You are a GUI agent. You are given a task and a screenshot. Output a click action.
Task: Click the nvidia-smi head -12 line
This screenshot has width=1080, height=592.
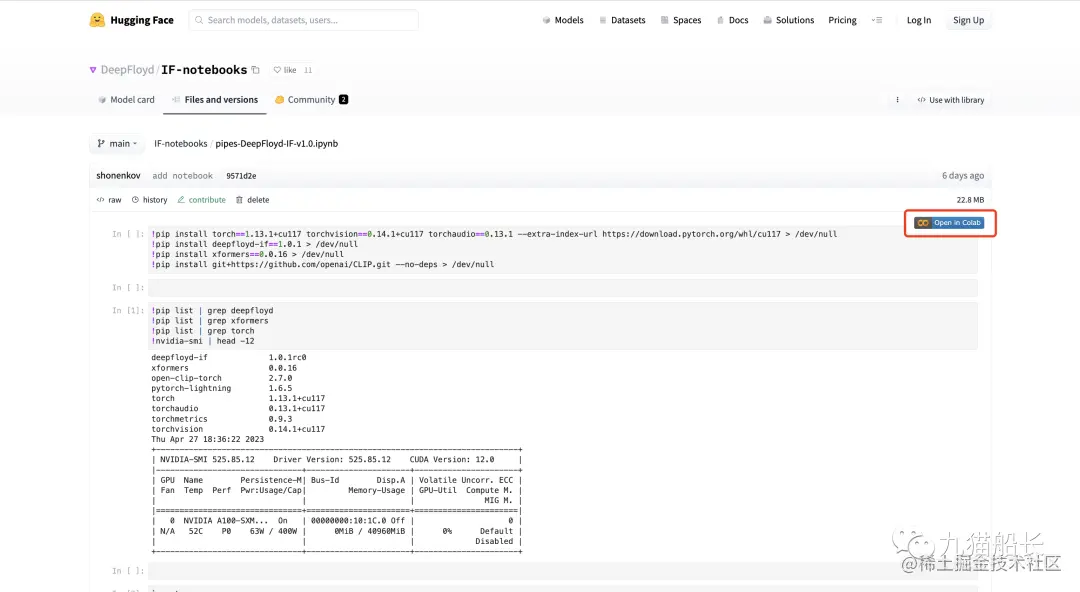pos(202,341)
